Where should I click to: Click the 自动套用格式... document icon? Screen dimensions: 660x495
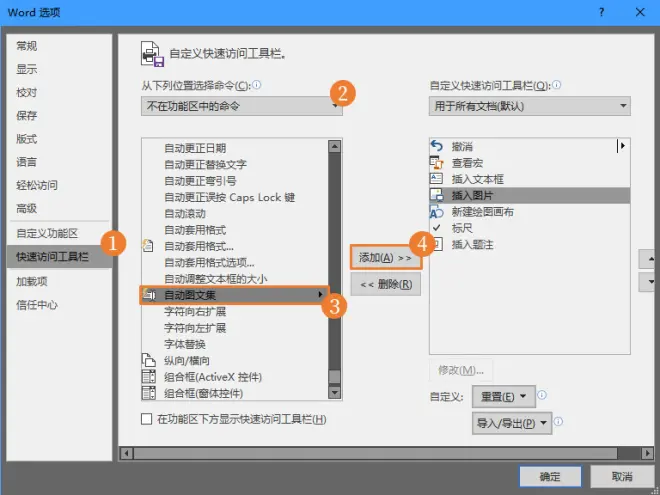click(x=148, y=245)
